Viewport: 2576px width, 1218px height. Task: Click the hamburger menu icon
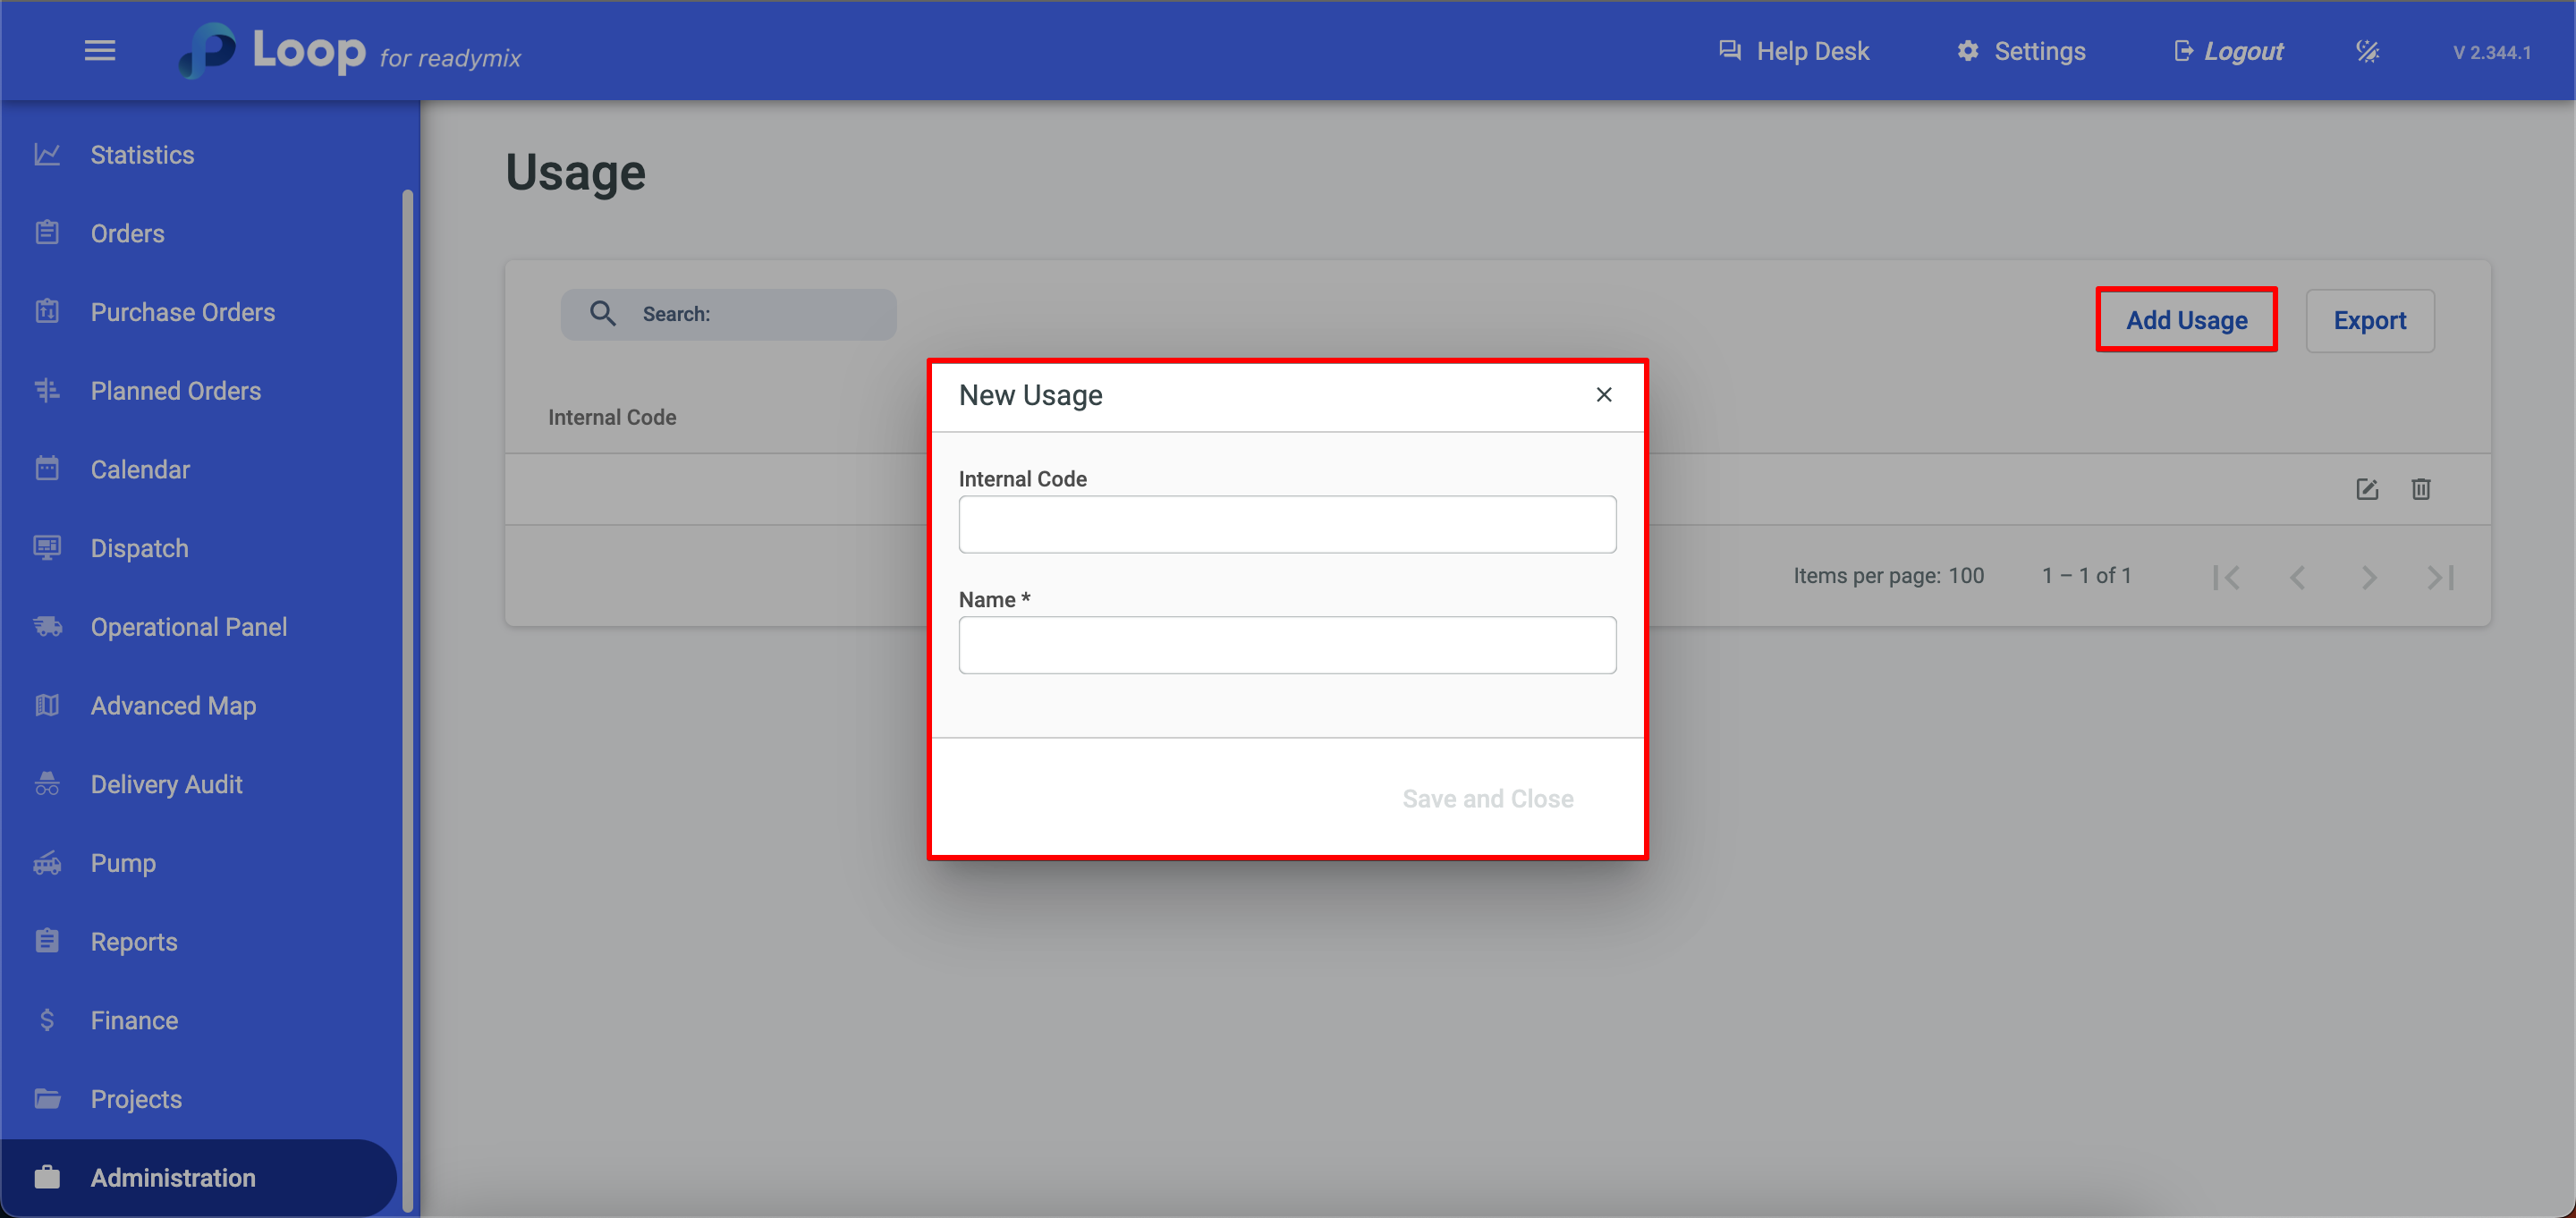pos(99,50)
